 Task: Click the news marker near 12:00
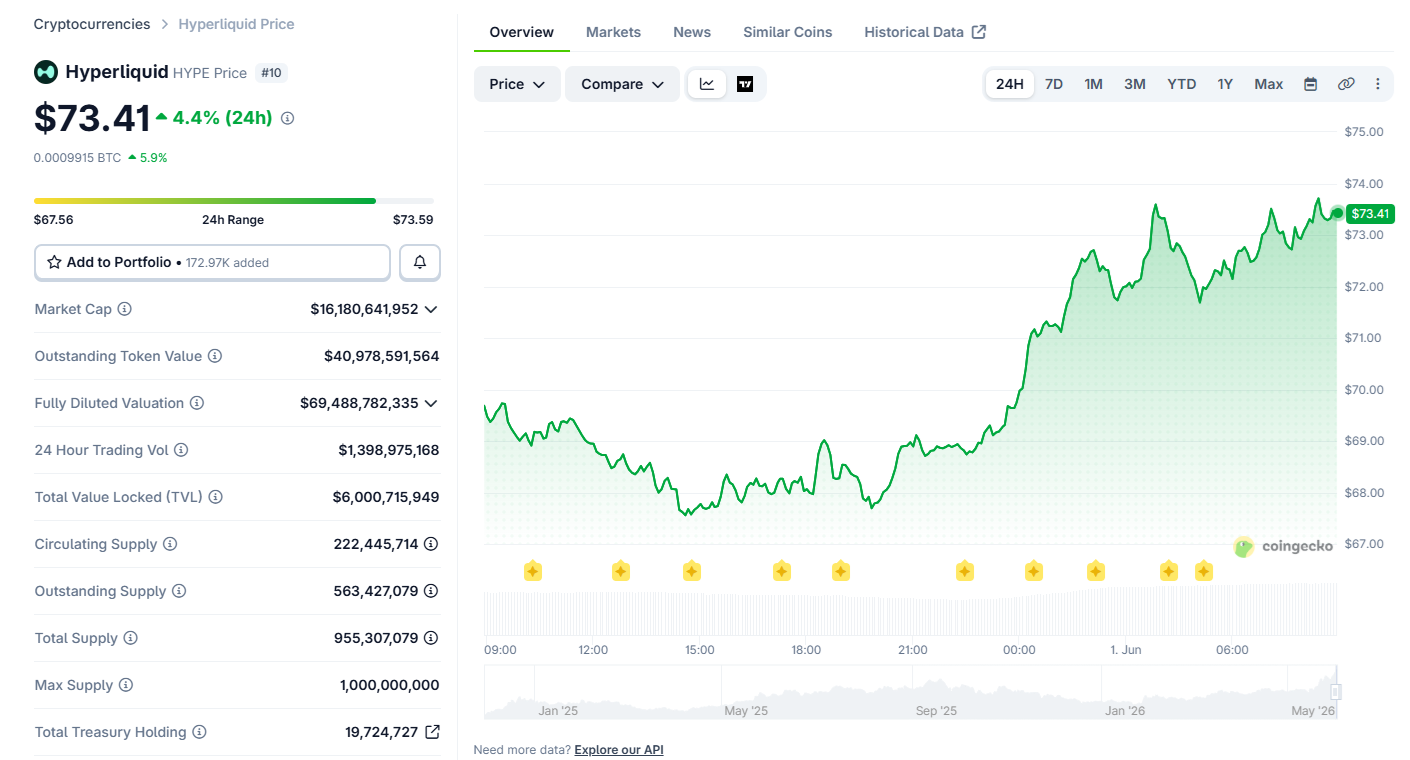(x=621, y=571)
